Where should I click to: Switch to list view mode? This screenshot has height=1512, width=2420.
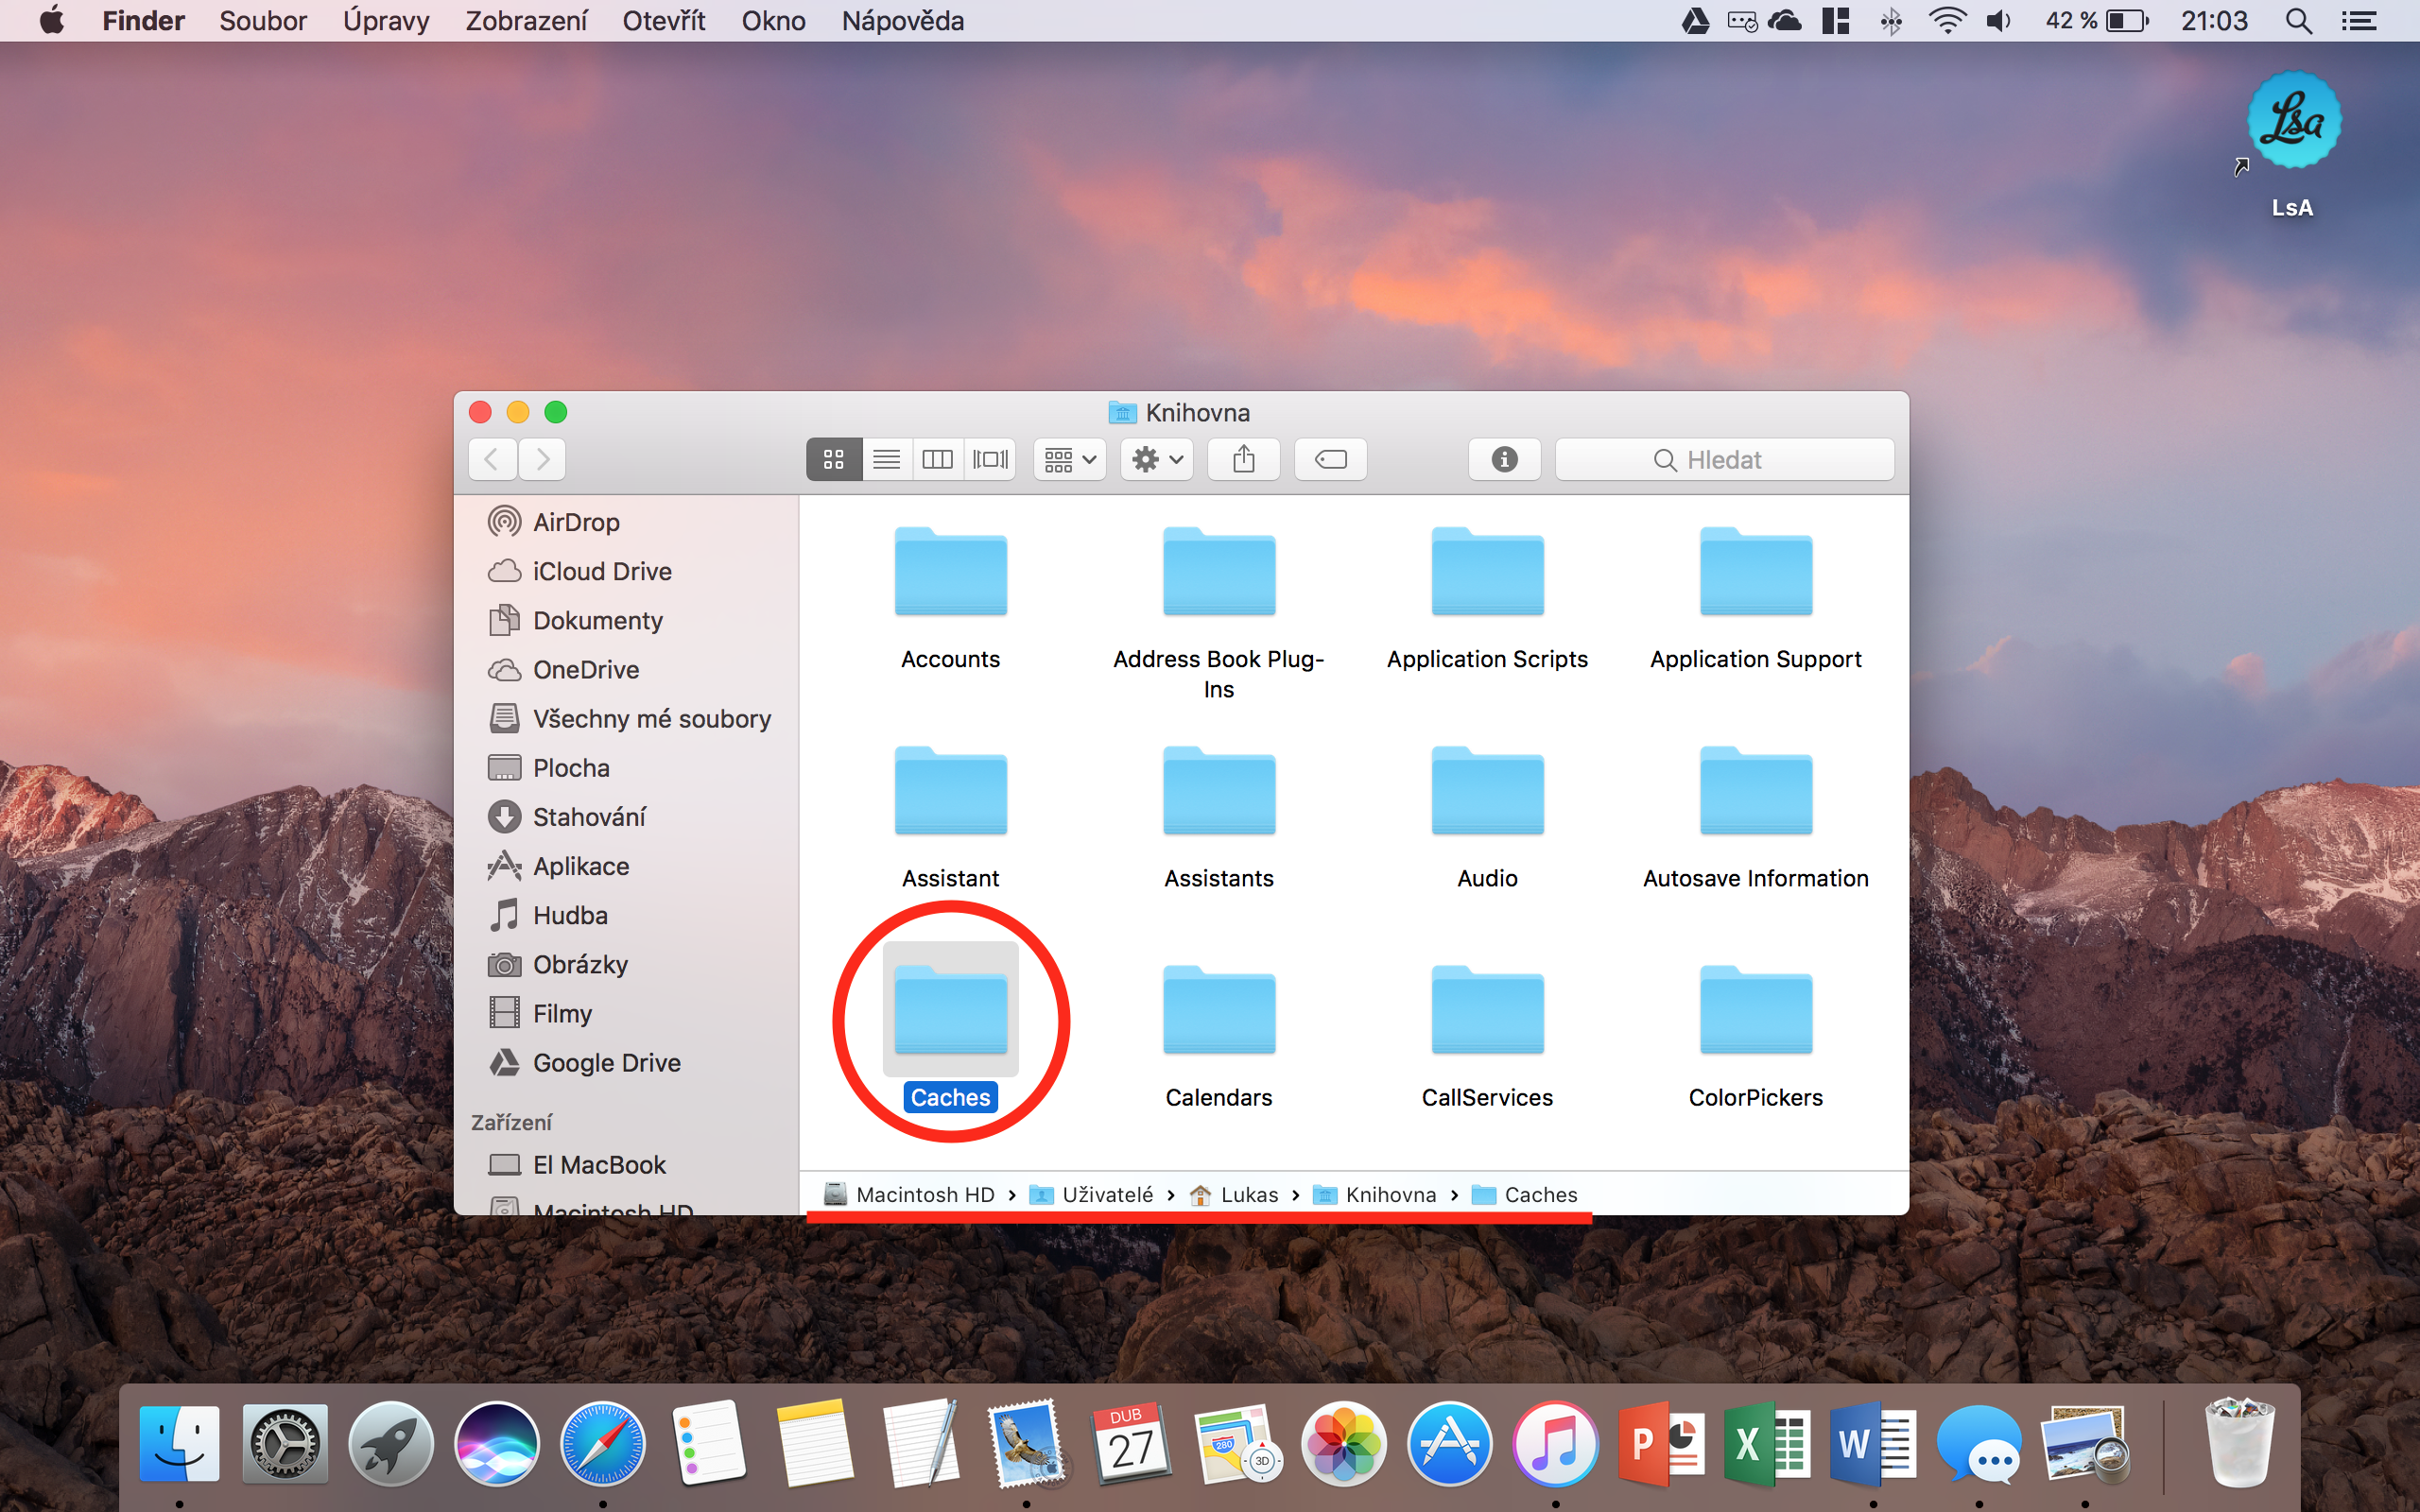point(886,459)
